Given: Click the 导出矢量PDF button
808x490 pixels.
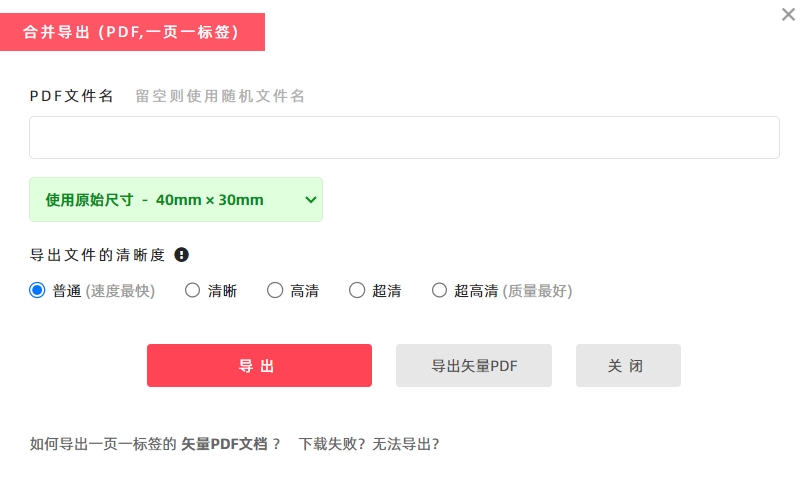Looking at the screenshot, I should 474,365.
